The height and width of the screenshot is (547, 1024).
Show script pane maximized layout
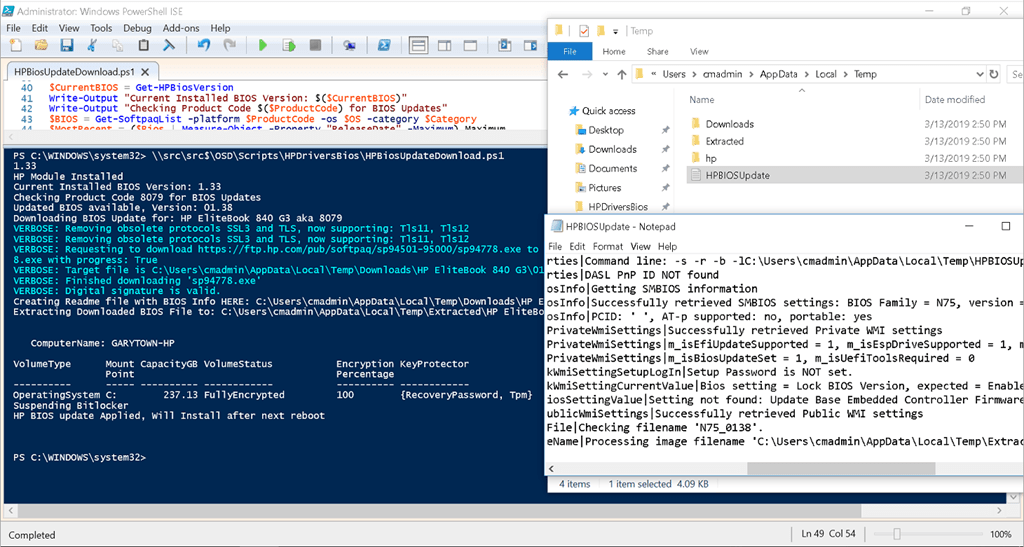pyautogui.click(x=470, y=45)
